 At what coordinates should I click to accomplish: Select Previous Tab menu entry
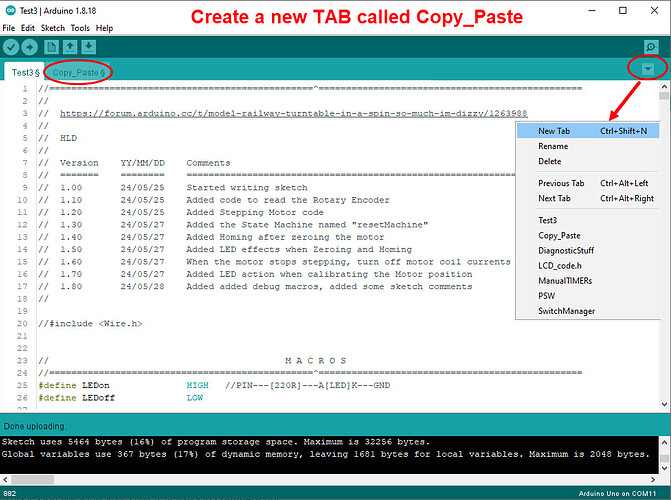click(x=588, y=183)
